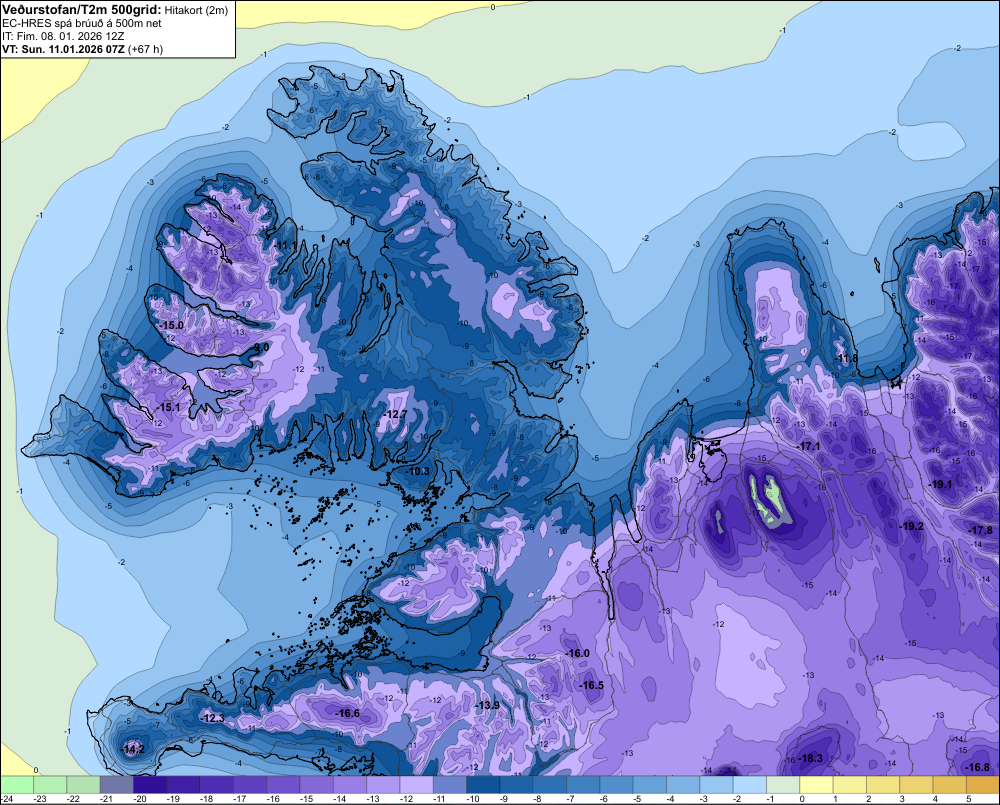Click the -16.8 temperature value

pos(978,767)
